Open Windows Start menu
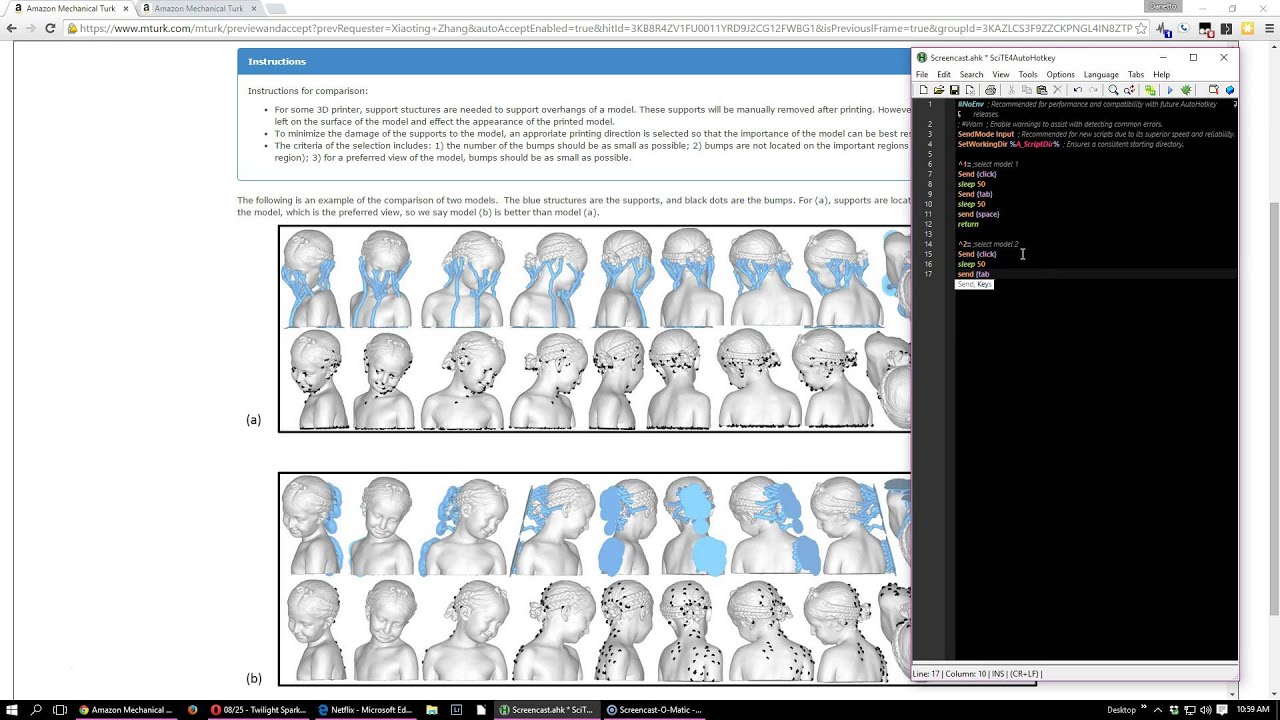Image resolution: width=1280 pixels, height=720 pixels. pyautogui.click(x=13, y=710)
